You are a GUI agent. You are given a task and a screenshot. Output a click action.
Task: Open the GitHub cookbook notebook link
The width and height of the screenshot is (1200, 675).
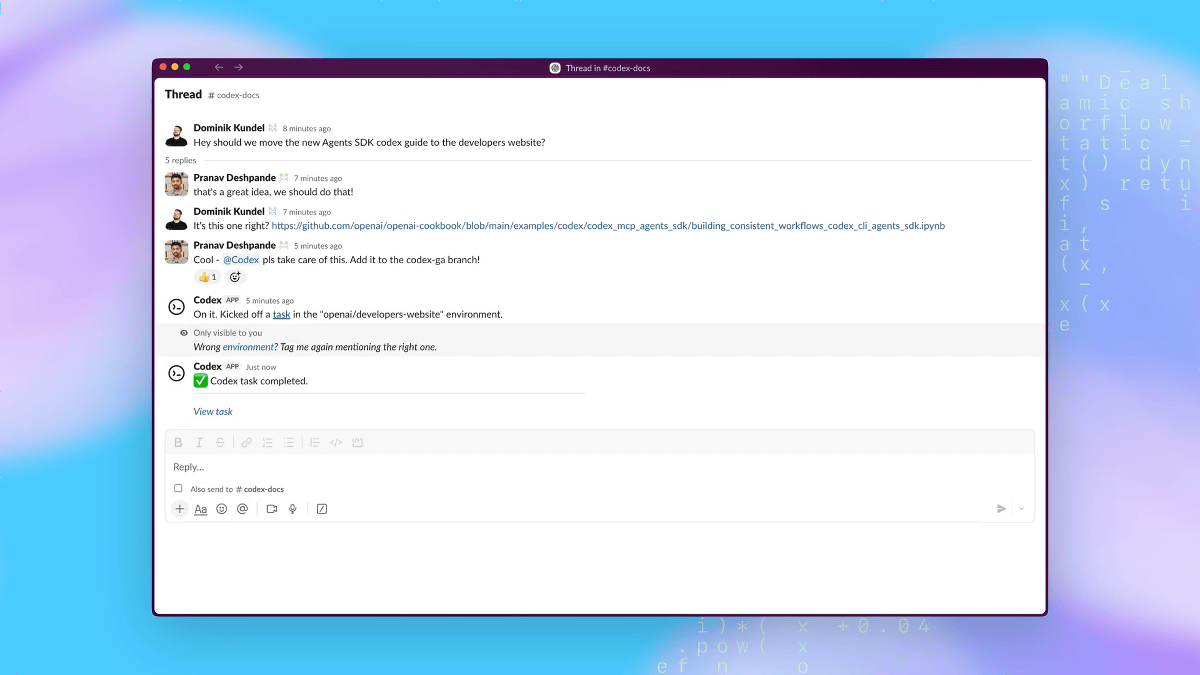point(608,226)
